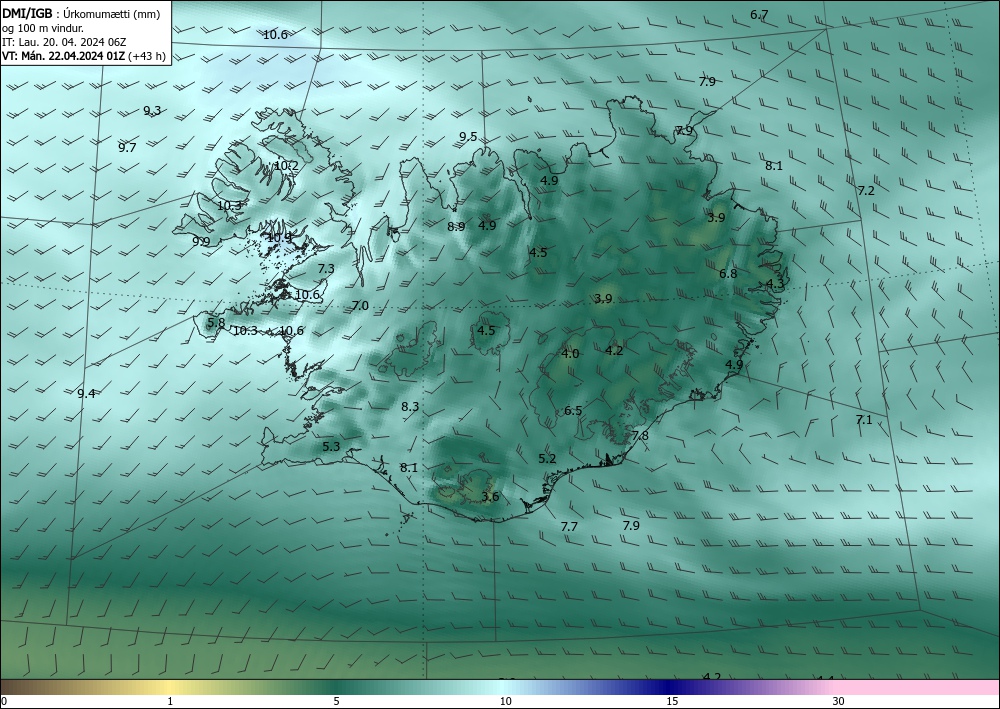Click the 7.7 value off the south coast
1000x709 pixels.
click(569, 527)
